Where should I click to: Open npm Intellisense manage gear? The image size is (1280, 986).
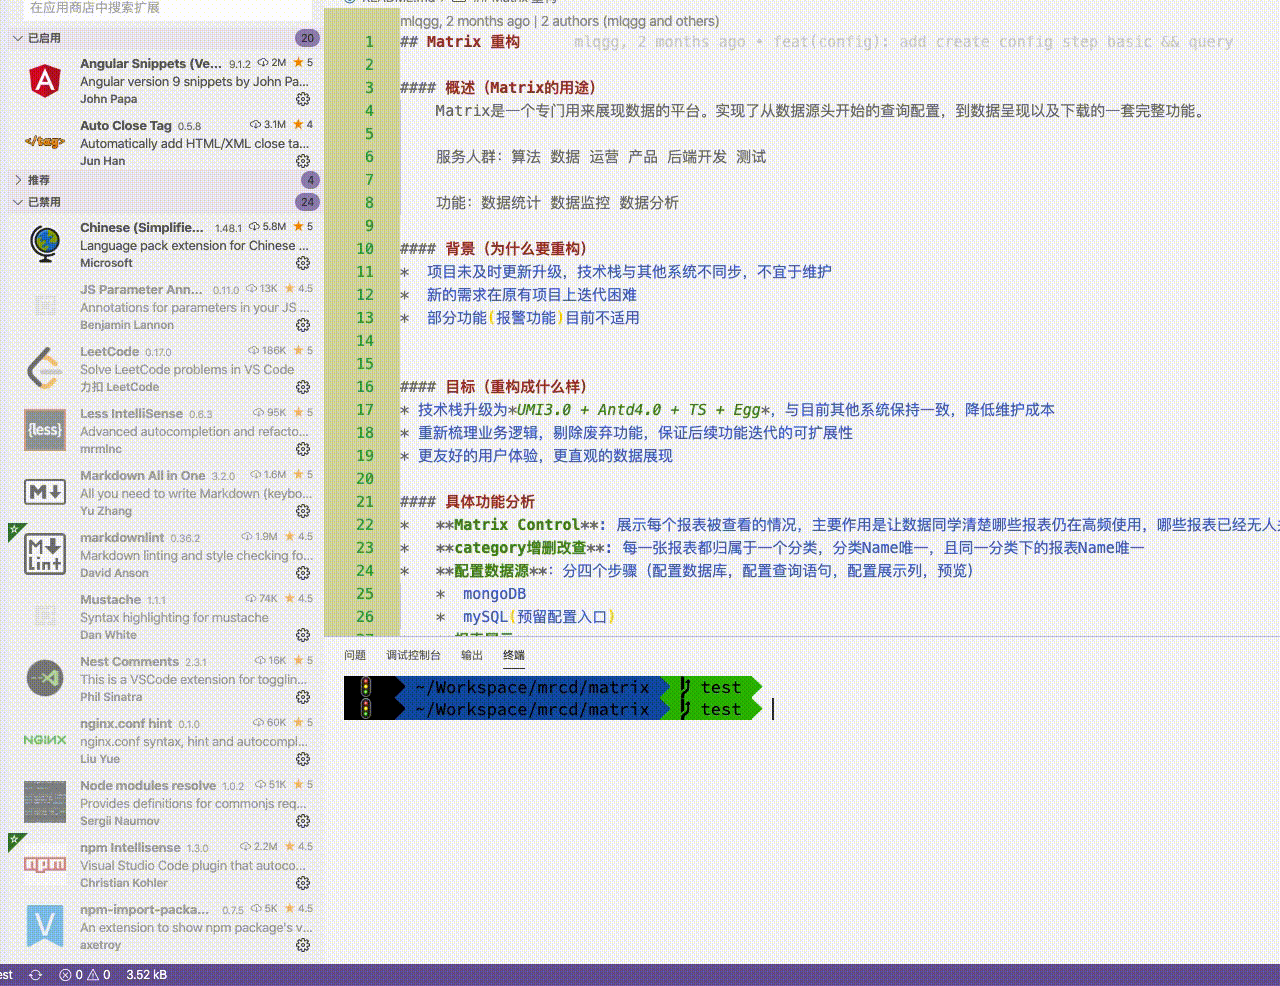(303, 883)
